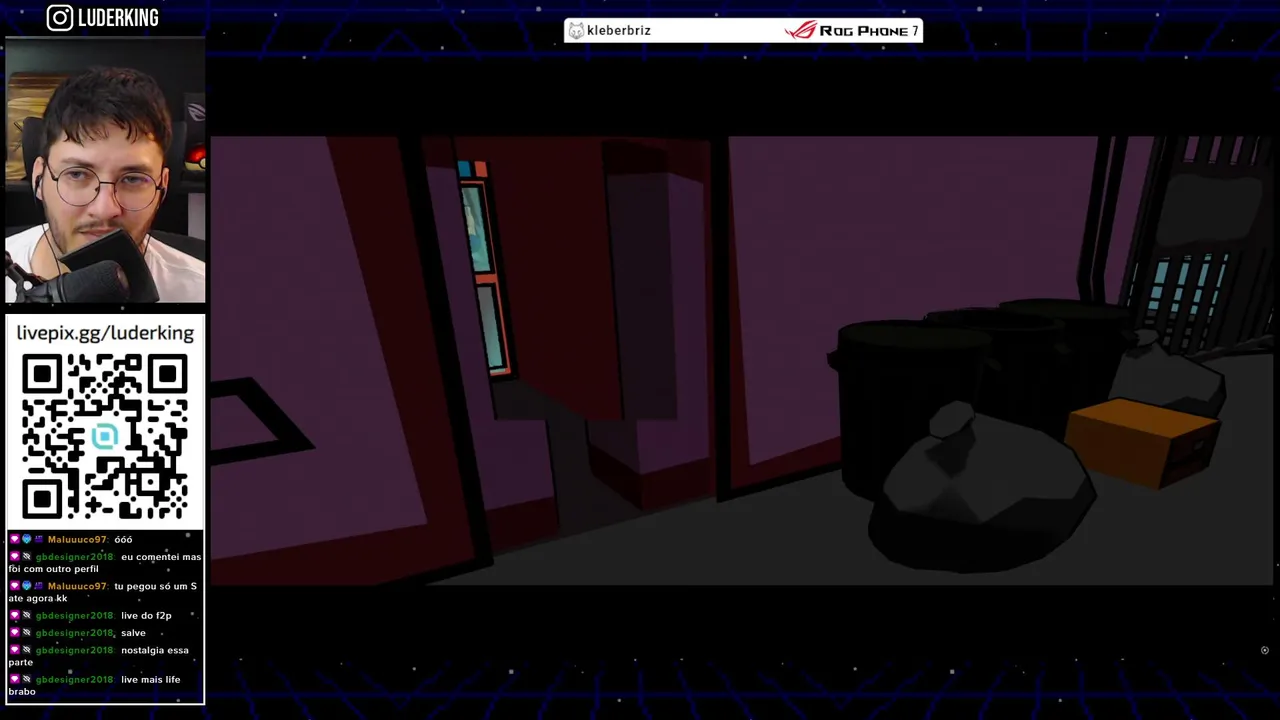Click the streamer's webcam feed
Image resolution: width=1280 pixels, height=720 pixels.
click(105, 171)
